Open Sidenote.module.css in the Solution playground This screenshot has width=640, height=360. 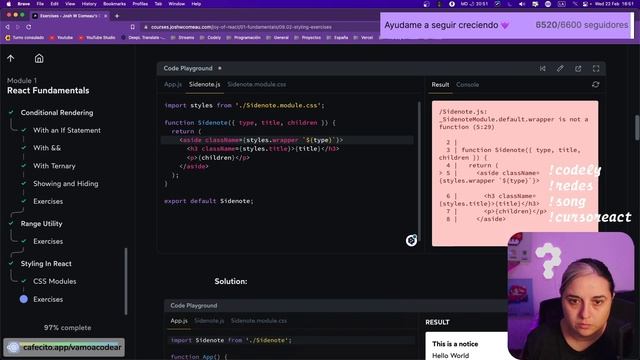tap(259, 321)
